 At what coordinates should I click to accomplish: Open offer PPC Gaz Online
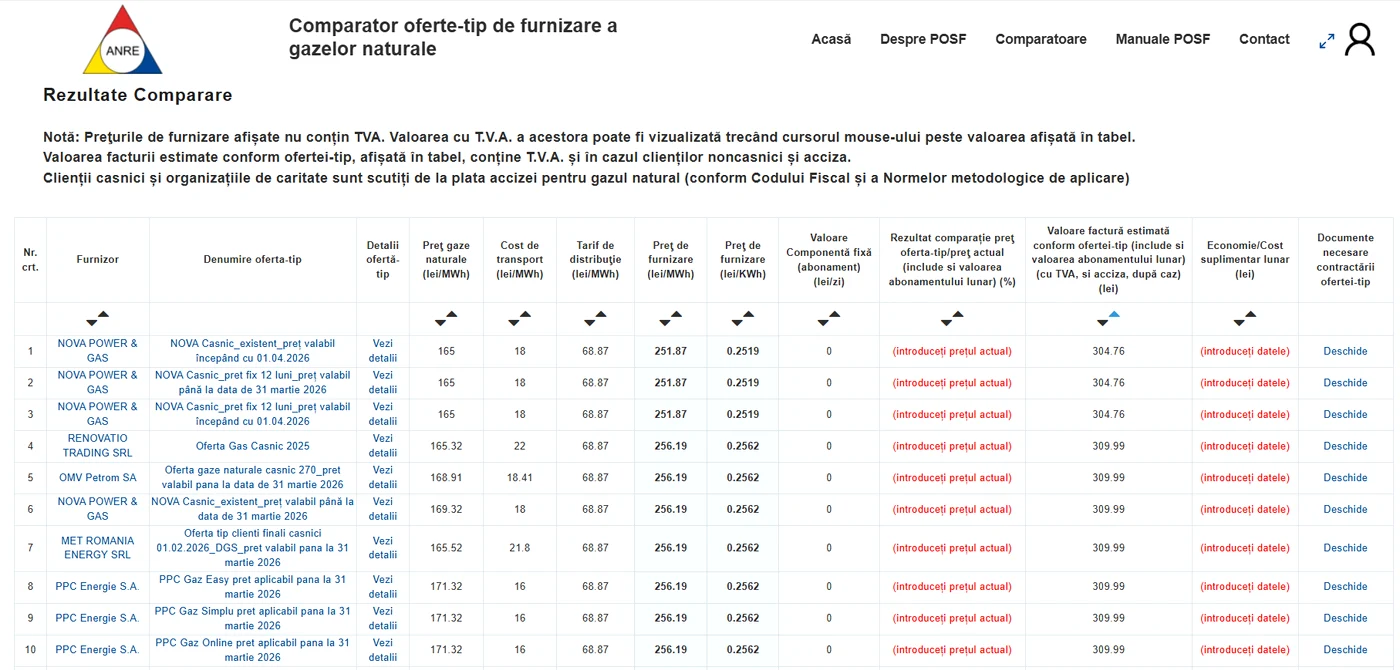tap(253, 650)
